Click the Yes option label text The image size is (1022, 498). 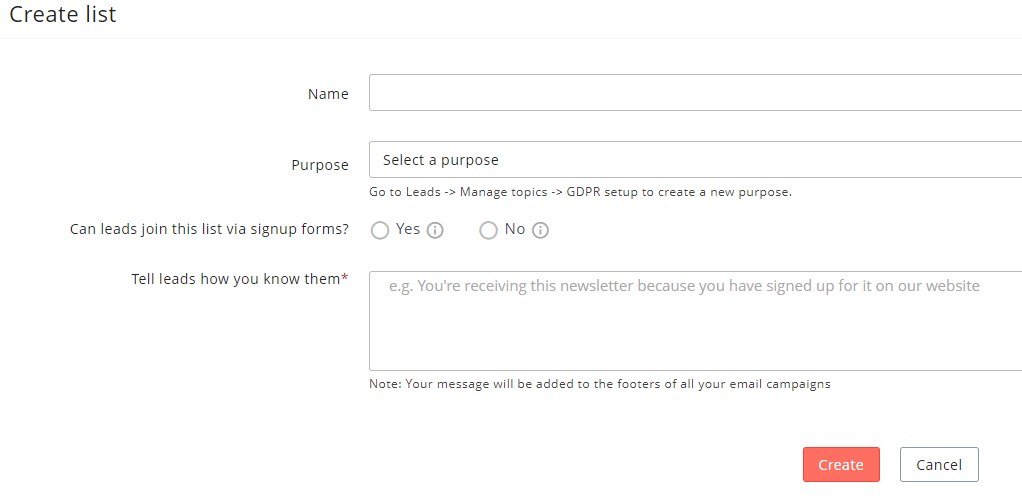point(408,229)
